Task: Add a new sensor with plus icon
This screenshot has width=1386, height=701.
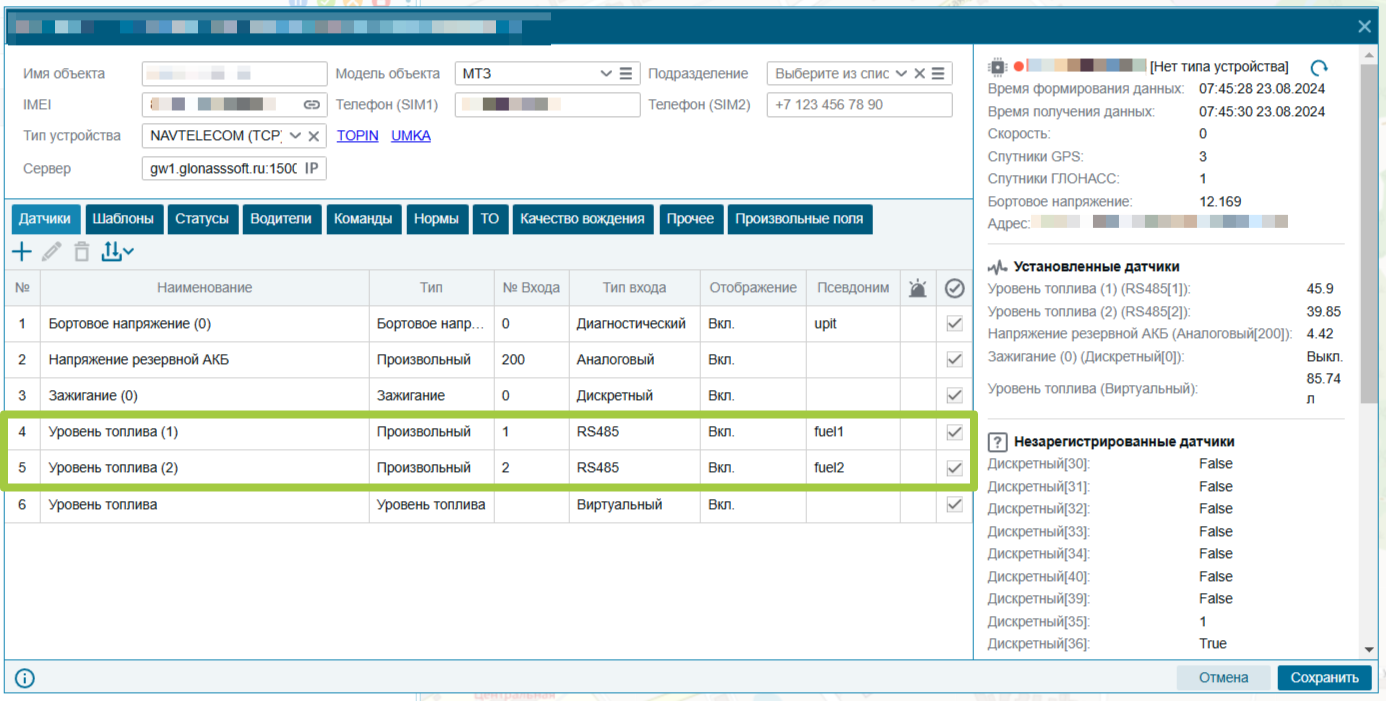Action: (21, 251)
